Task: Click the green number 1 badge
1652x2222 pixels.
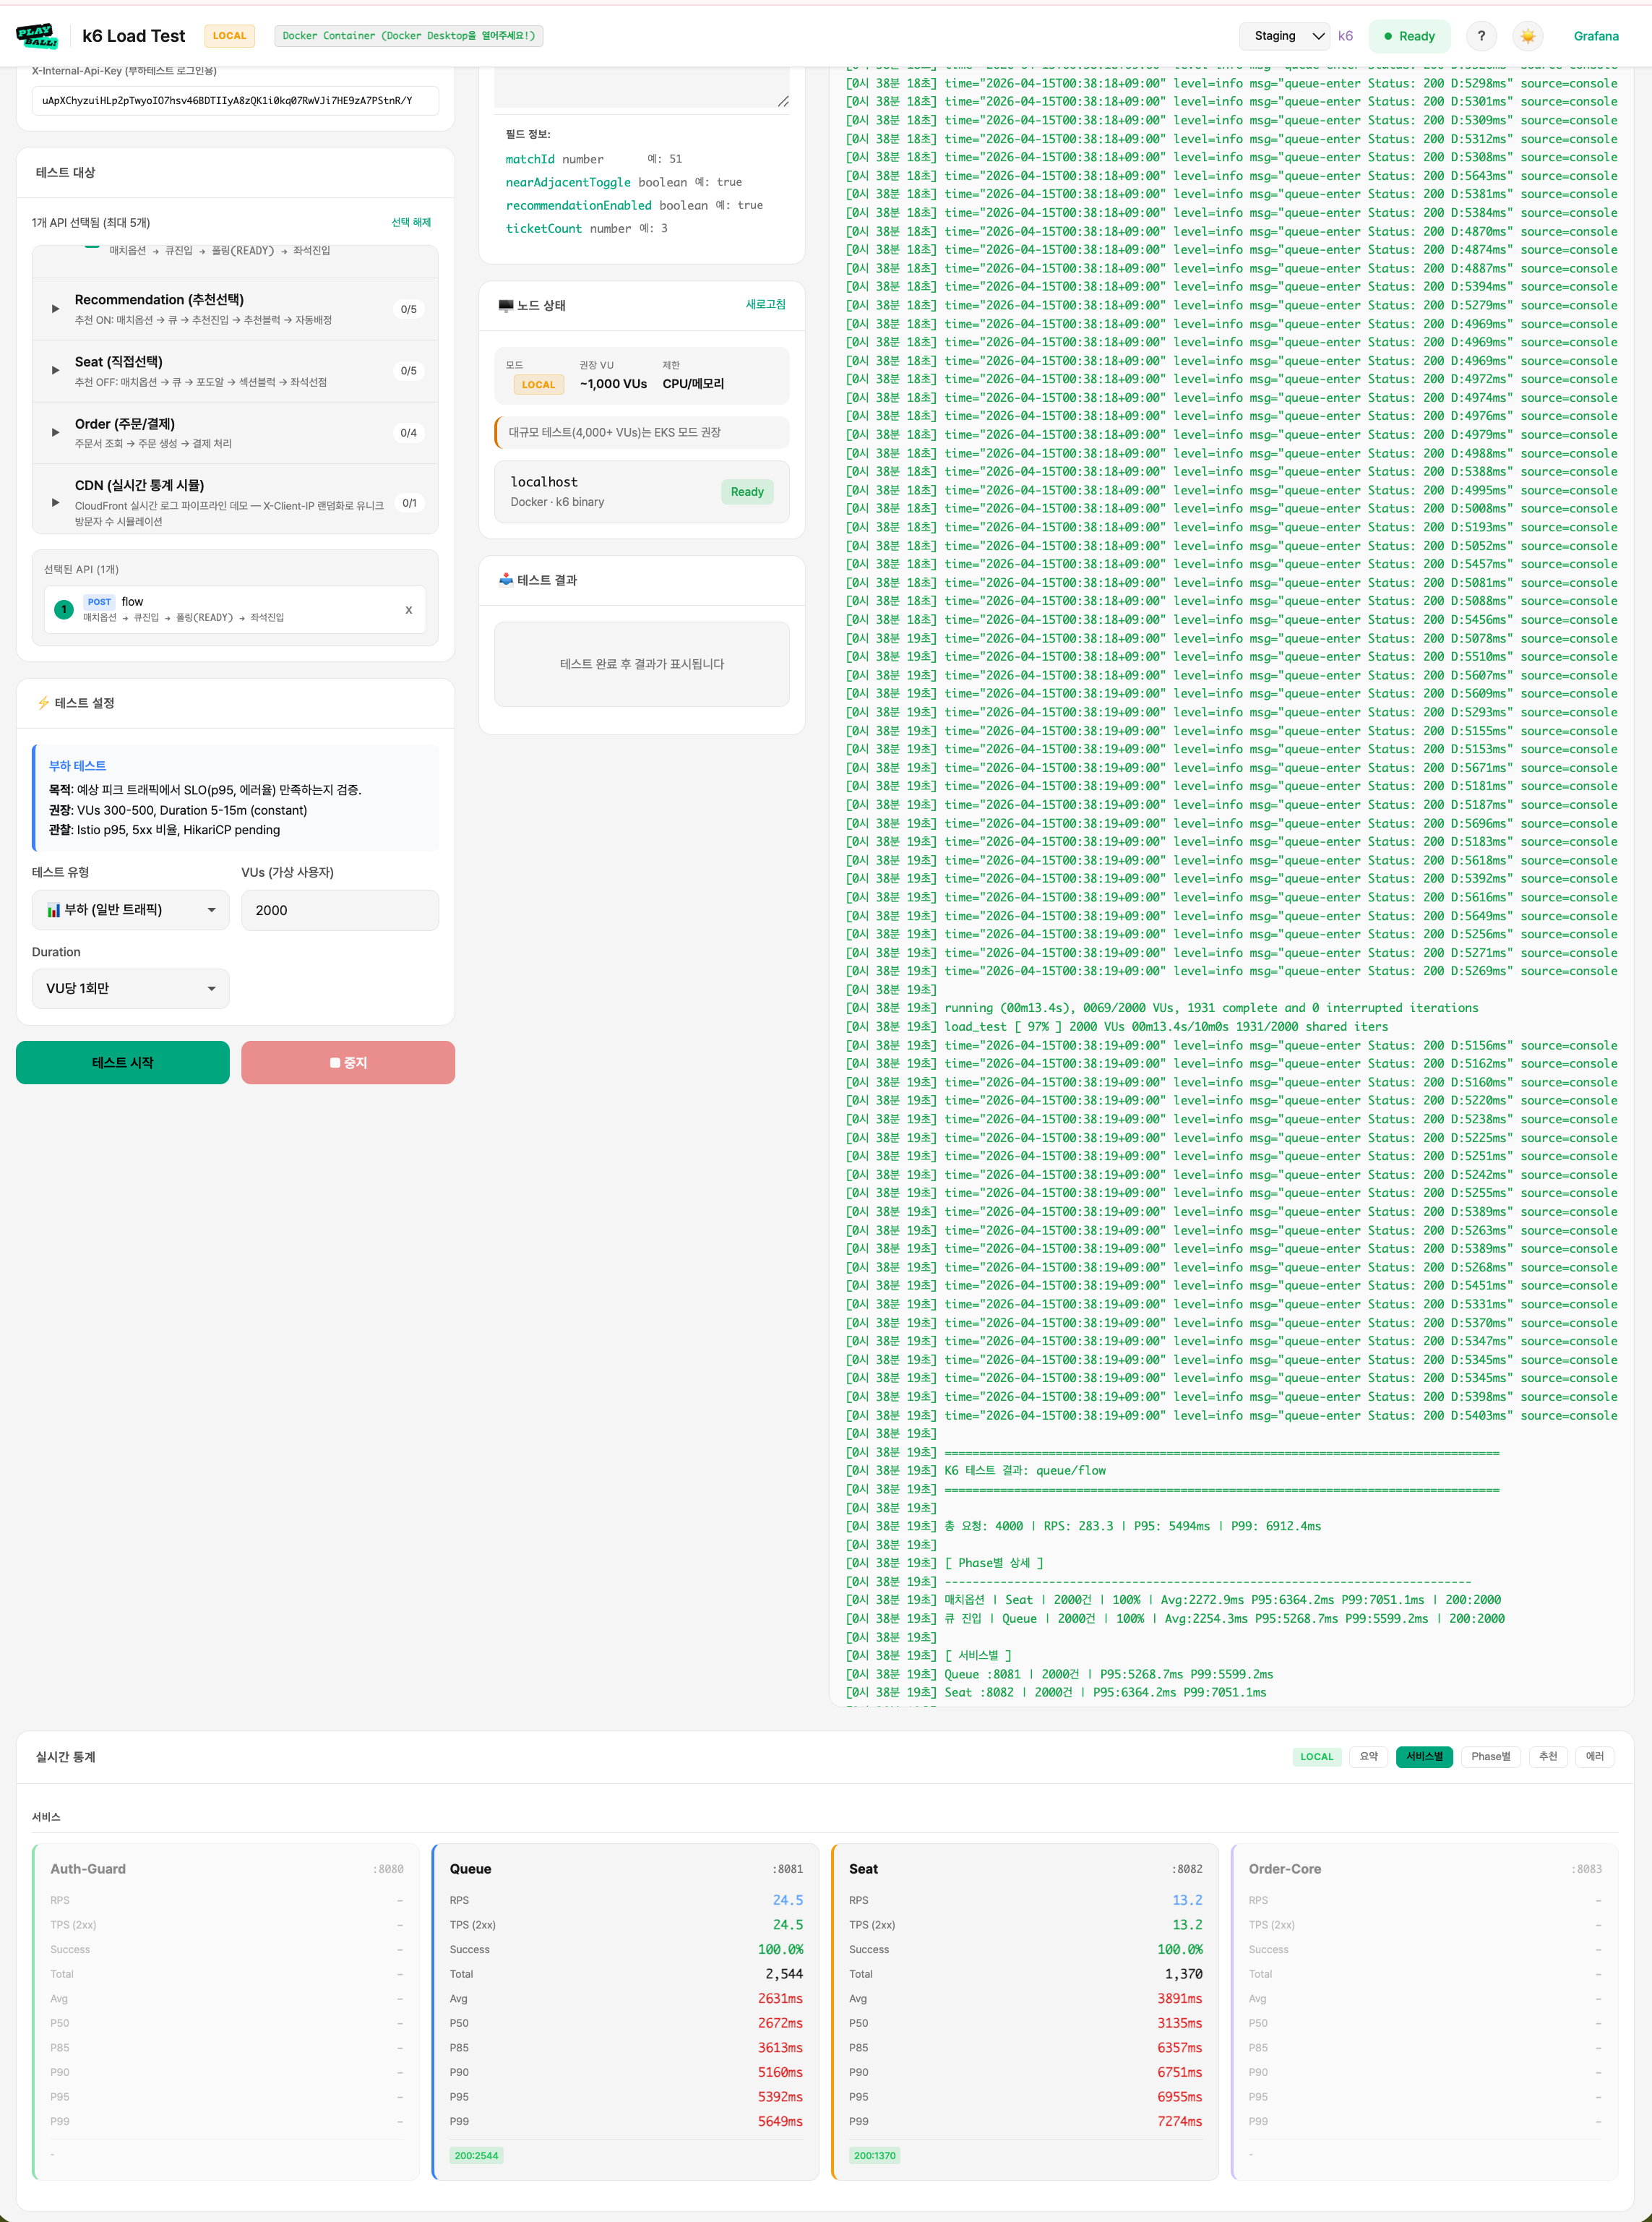Action: pos(64,609)
